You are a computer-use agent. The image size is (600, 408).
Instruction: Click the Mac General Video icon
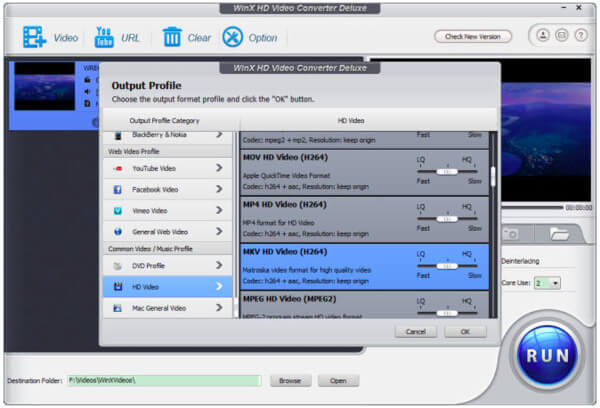pyautogui.click(x=118, y=308)
